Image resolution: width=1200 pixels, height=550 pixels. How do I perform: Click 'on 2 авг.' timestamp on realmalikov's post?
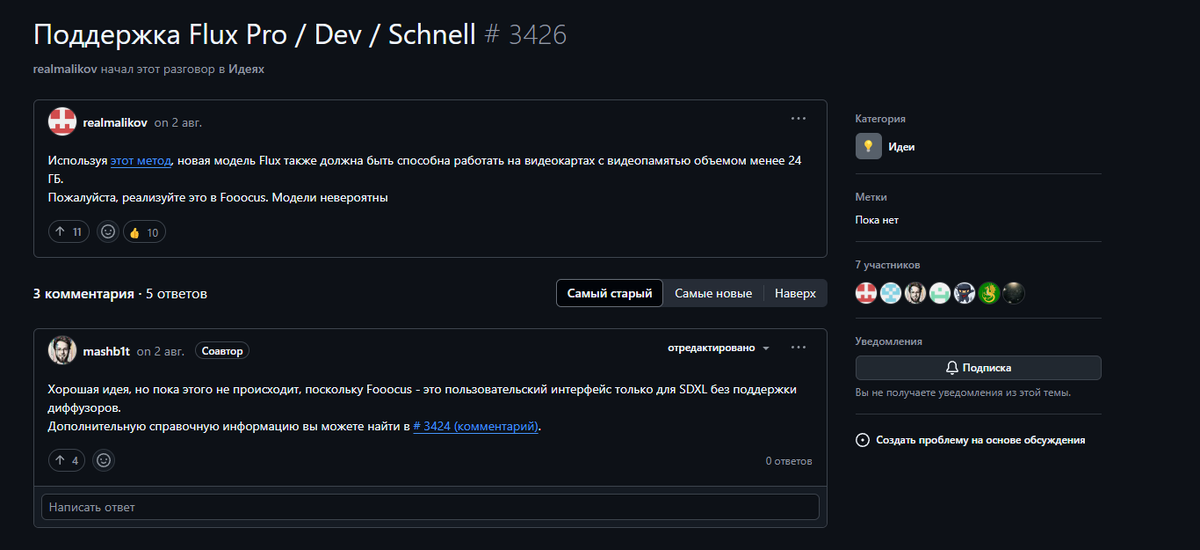click(x=178, y=122)
